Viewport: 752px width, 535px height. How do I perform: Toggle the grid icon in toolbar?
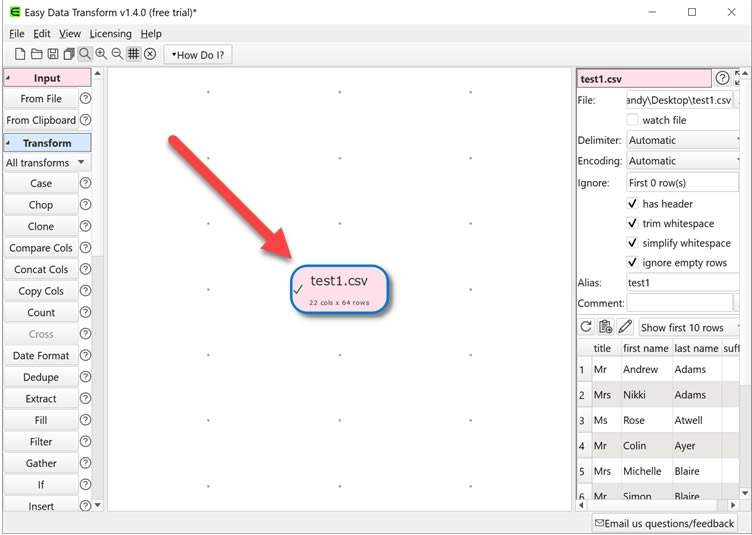tap(133, 54)
